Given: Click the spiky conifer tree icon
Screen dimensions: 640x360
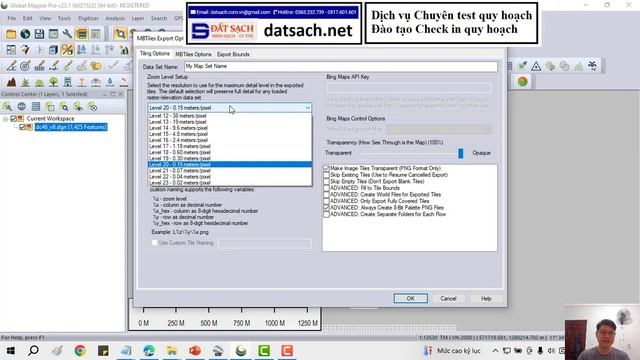Looking at the screenshot, I should click(25, 82).
